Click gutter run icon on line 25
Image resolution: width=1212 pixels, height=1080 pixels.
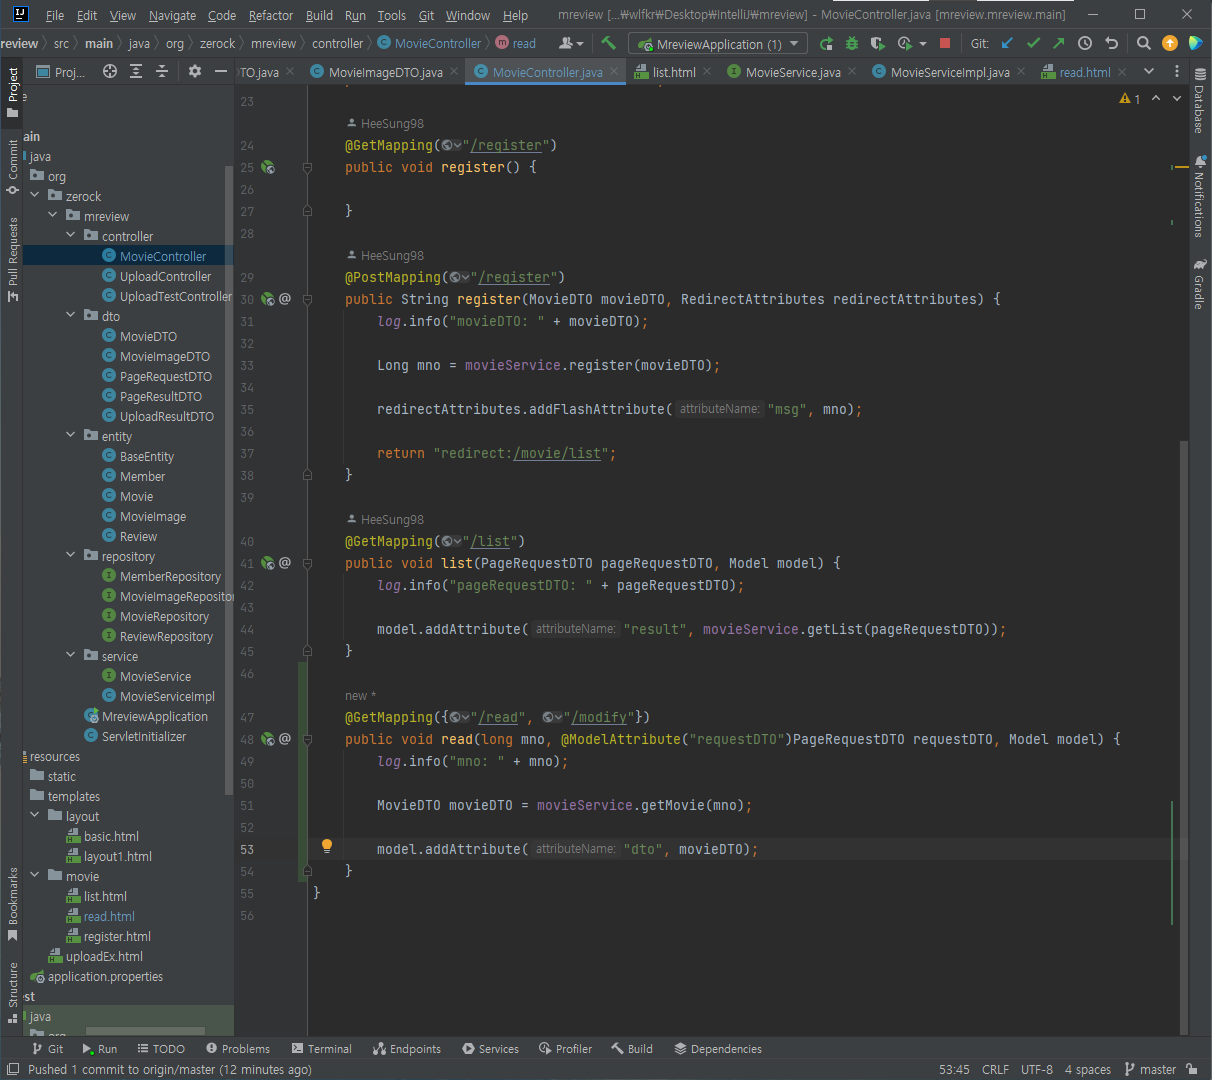(268, 167)
